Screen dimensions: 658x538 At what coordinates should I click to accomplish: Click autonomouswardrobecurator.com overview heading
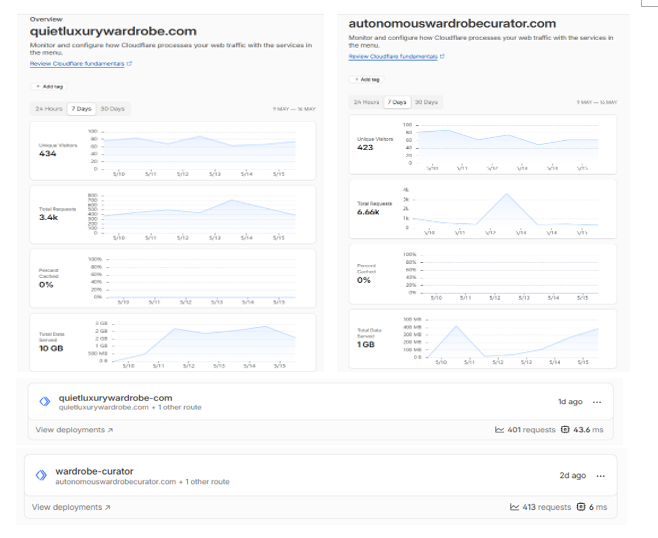pyautogui.click(x=452, y=24)
